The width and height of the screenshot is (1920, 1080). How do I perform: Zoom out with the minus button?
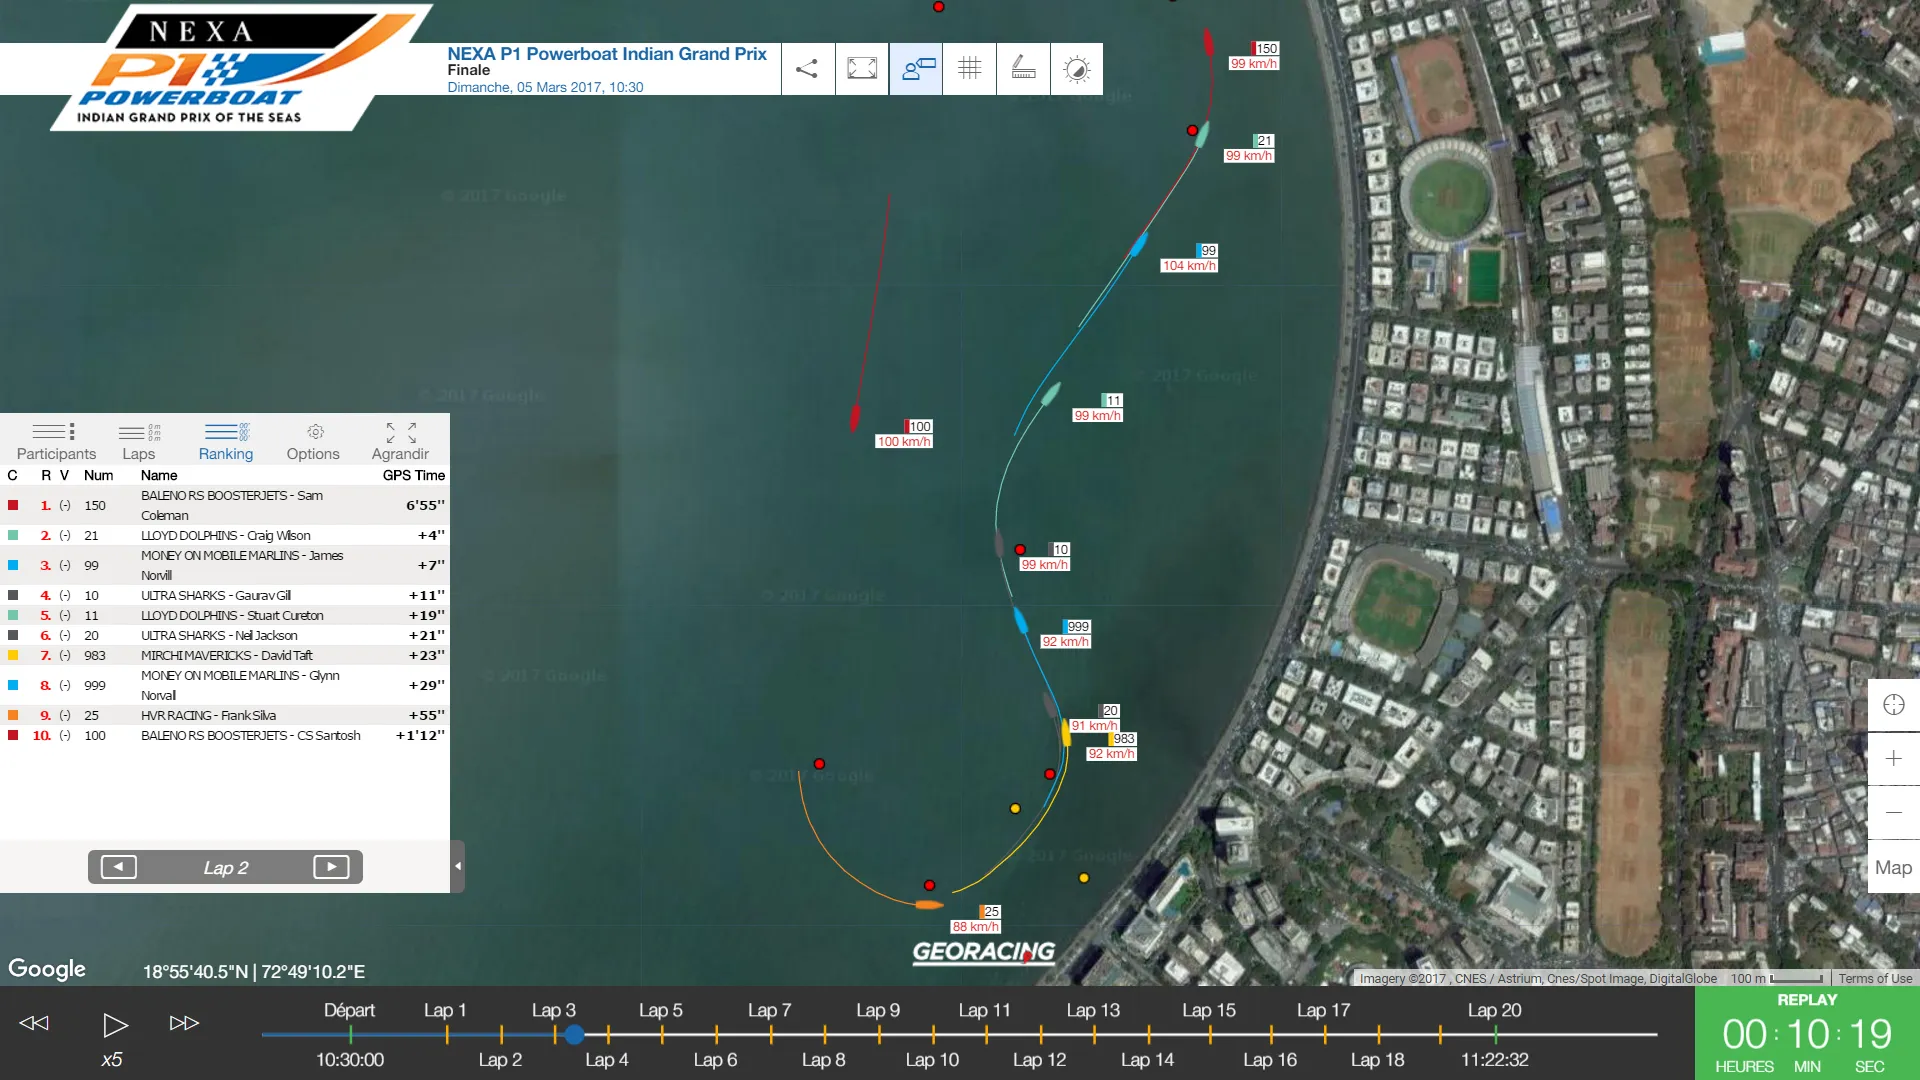point(1894,813)
